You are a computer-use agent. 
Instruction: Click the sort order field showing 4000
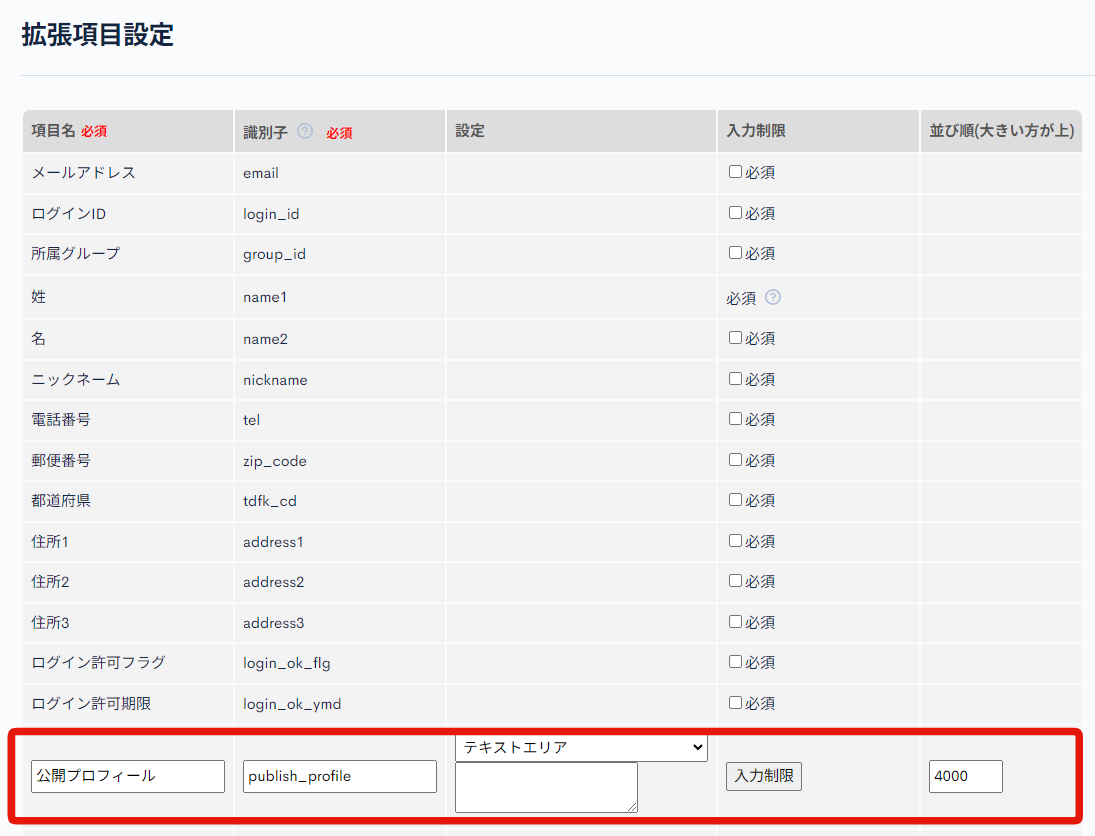tap(965, 776)
